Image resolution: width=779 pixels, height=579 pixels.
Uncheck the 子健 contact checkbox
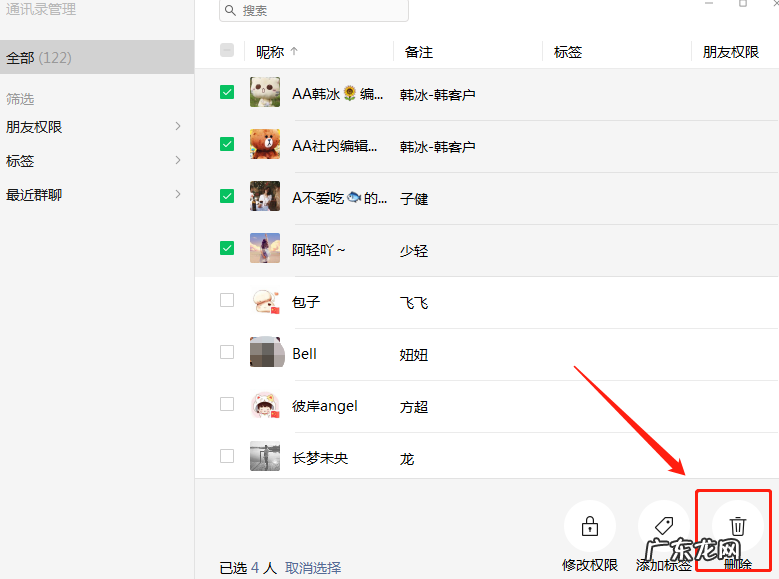tap(227, 196)
